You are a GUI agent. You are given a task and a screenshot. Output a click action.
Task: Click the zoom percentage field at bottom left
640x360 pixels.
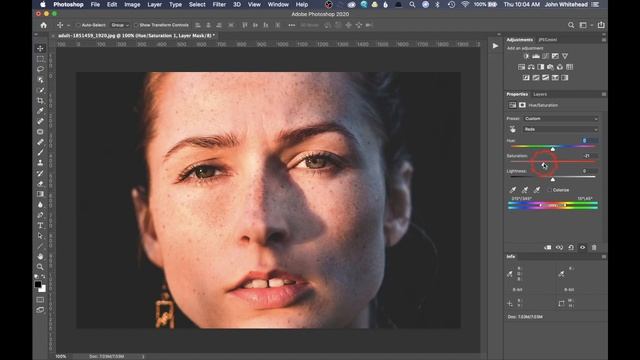(x=61, y=356)
